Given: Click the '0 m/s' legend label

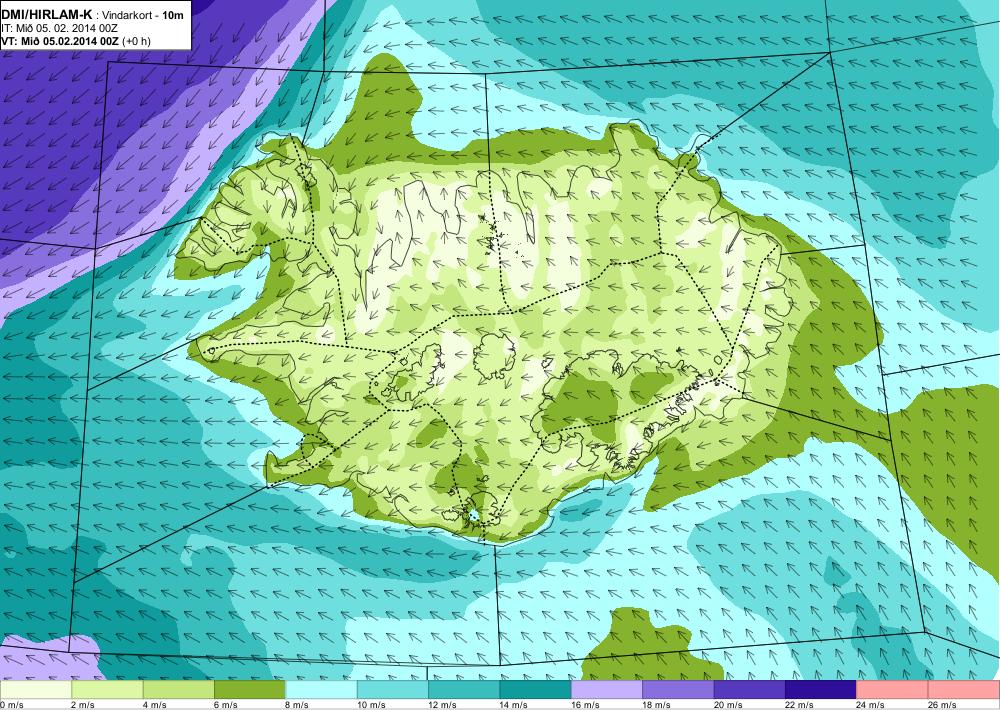Looking at the screenshot, I should click(x=12, y=704).
